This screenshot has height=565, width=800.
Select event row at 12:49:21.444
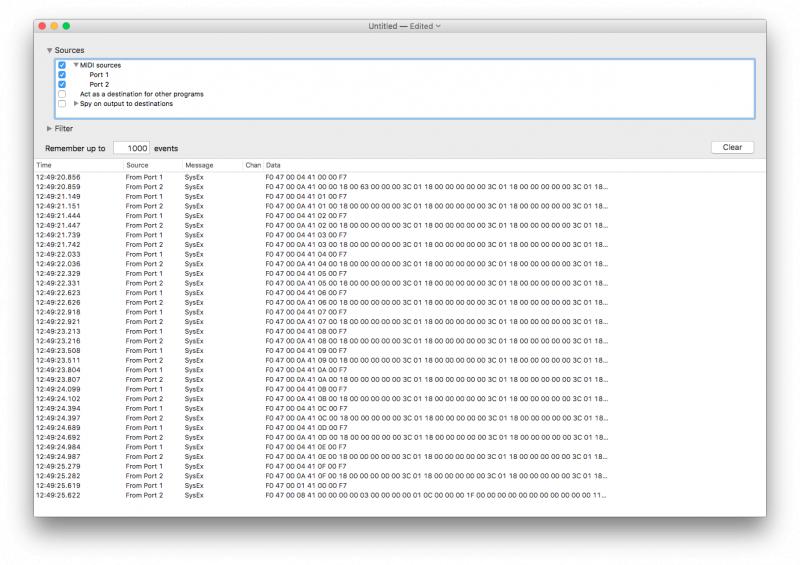coord(400,216)
